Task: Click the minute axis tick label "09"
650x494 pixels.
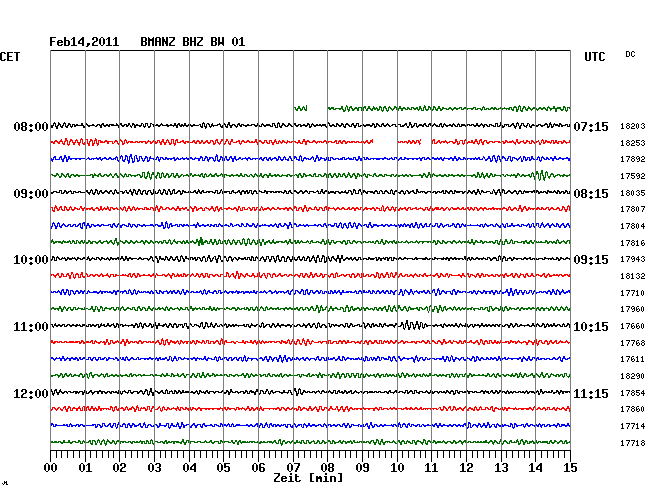Action: pyautogui.click(x=362, y=468)
